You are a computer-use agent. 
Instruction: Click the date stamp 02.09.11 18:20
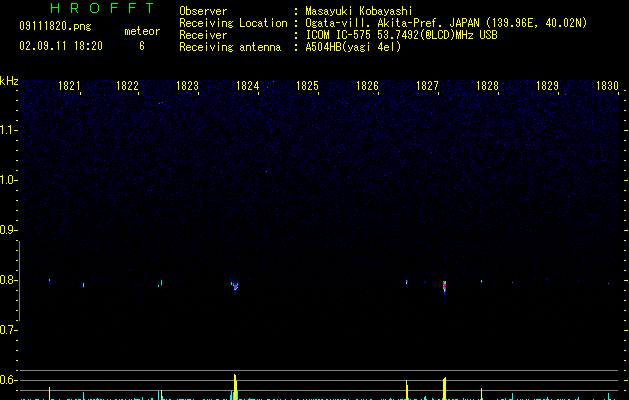[x=61, y=46]
